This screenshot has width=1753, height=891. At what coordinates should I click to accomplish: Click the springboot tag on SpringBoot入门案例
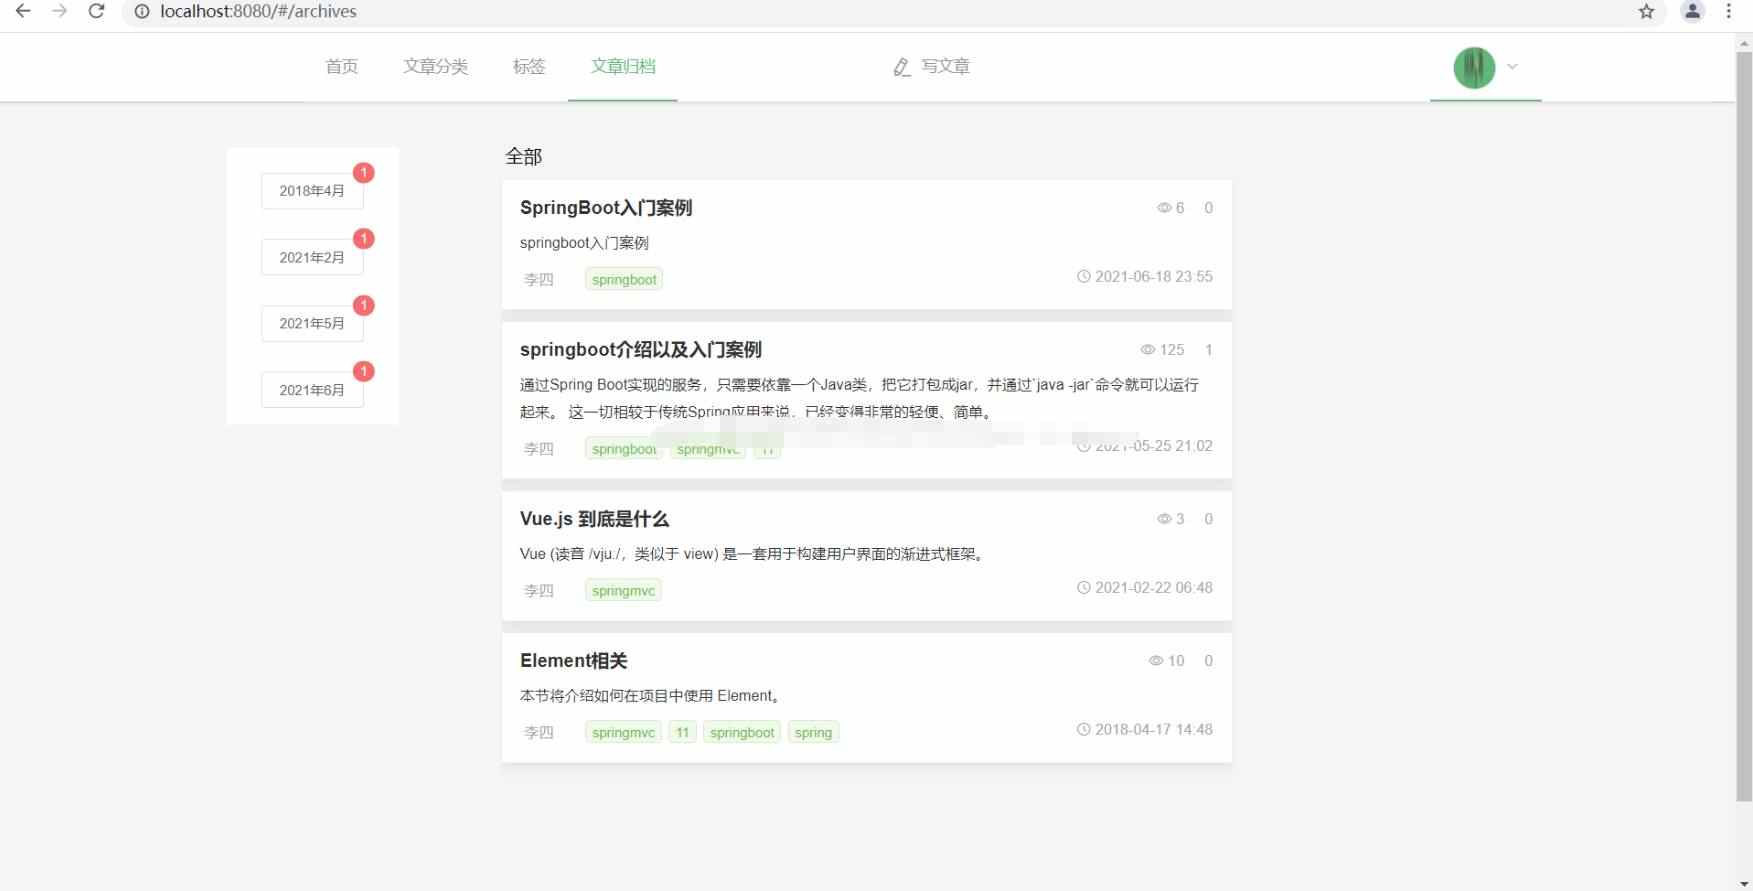(x=624, y=280)
